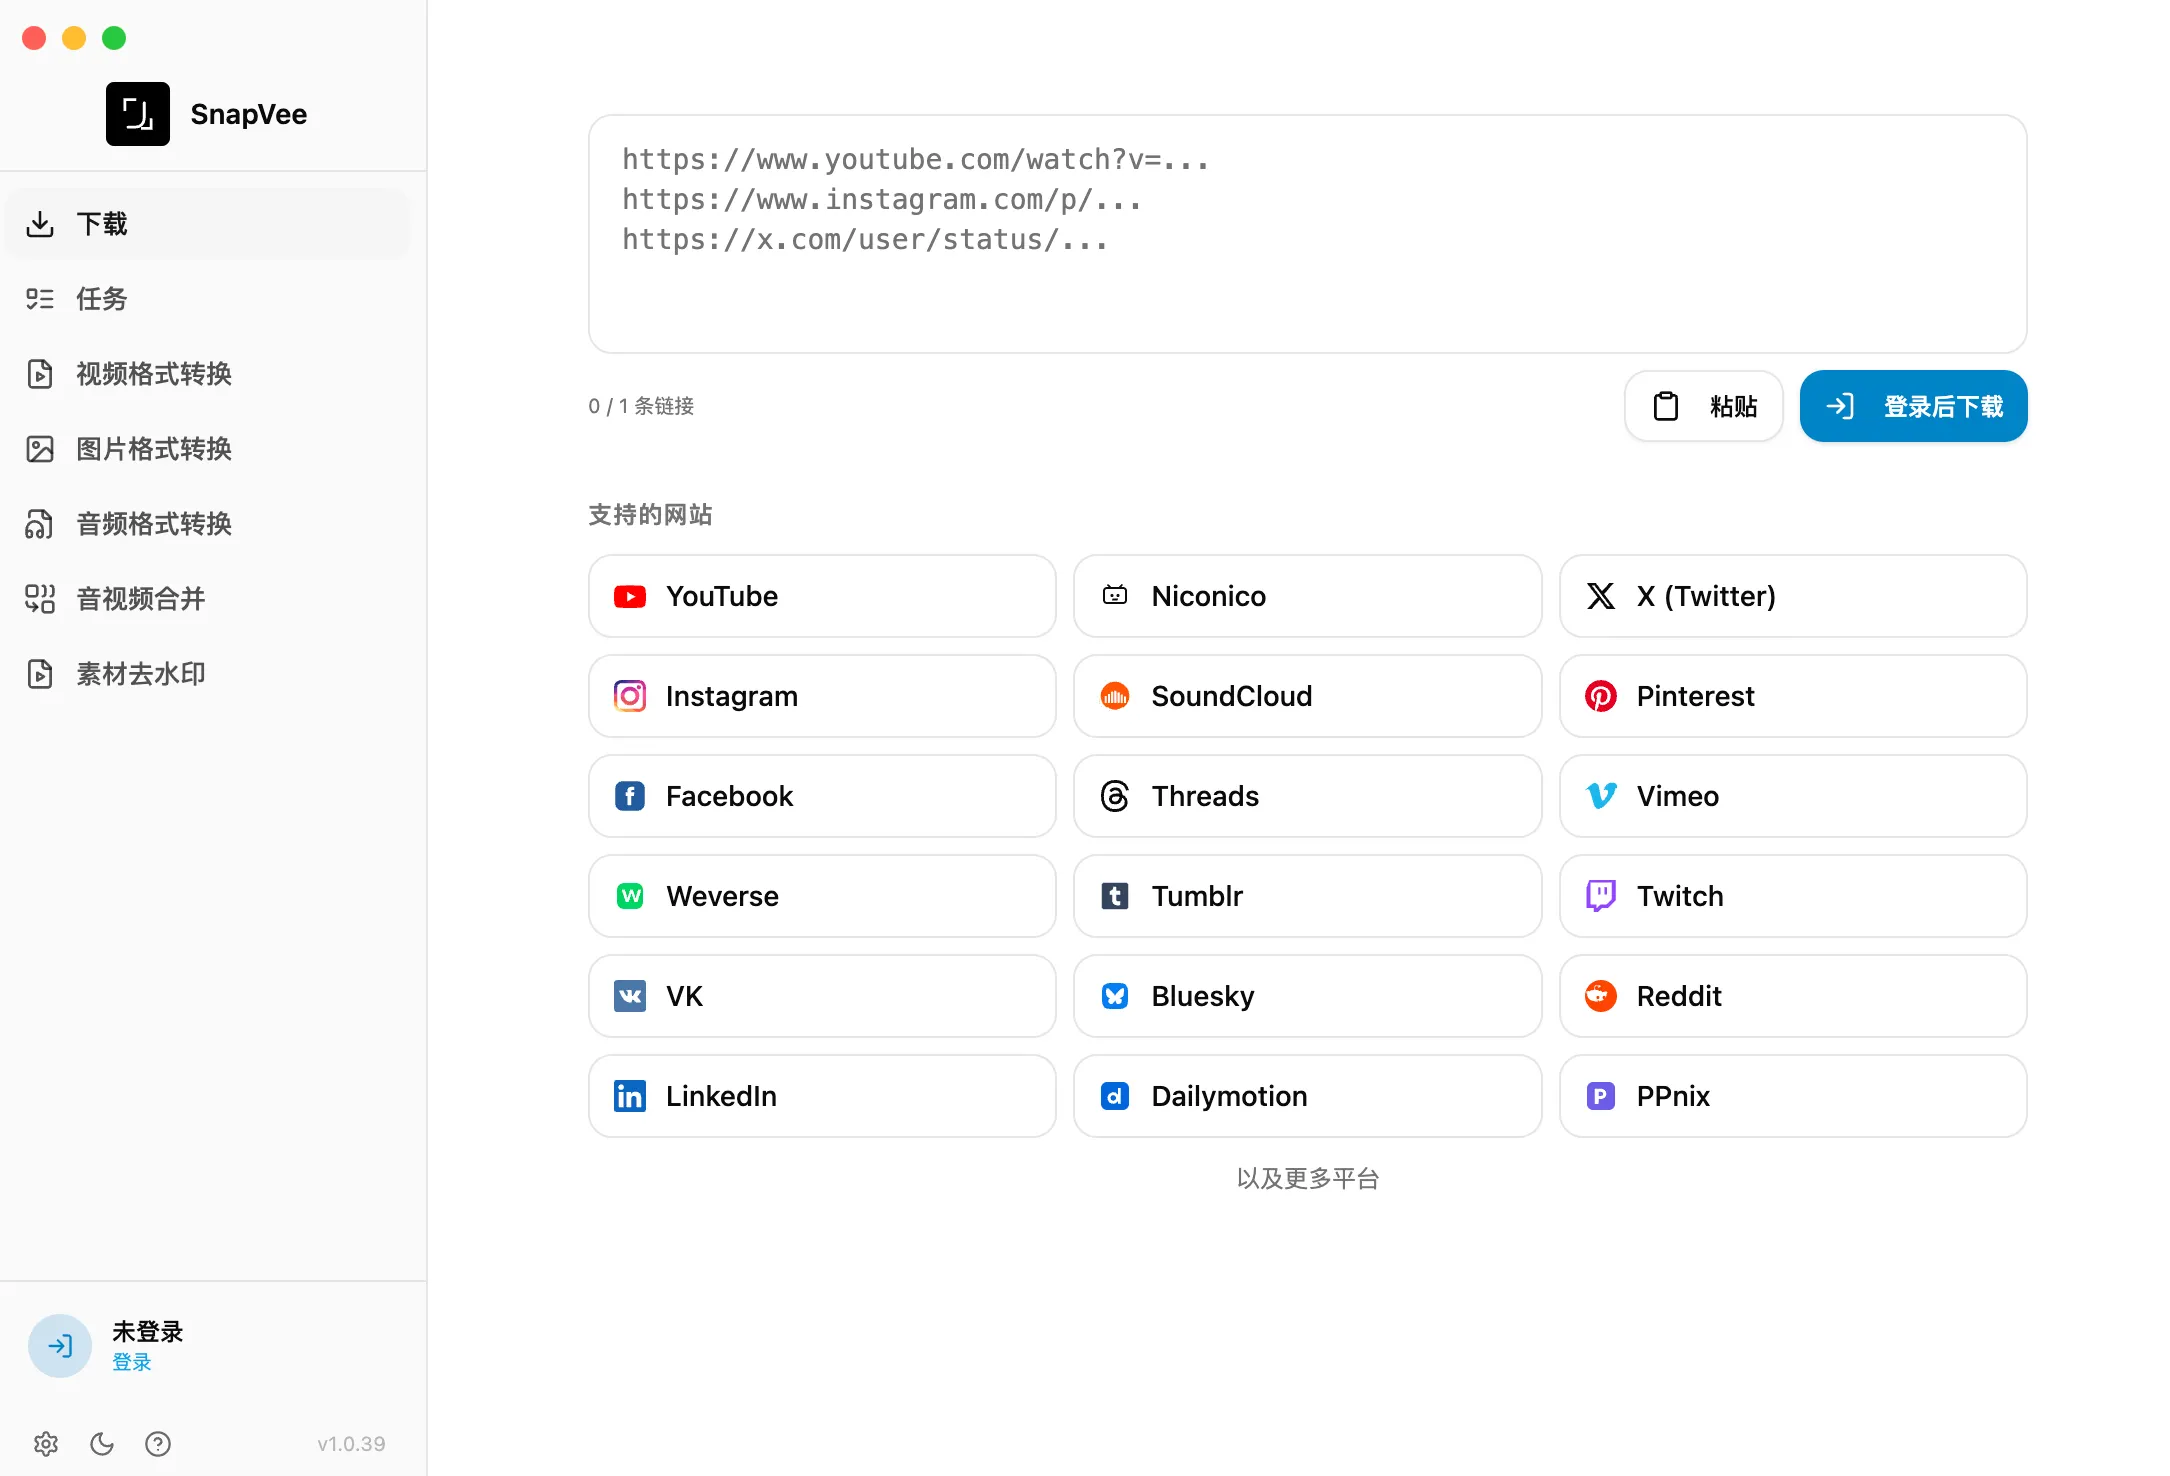Go to 音频格式转换 audio conversion
The height and width of the screenshot is (1476, 2170).
(208, 524)
